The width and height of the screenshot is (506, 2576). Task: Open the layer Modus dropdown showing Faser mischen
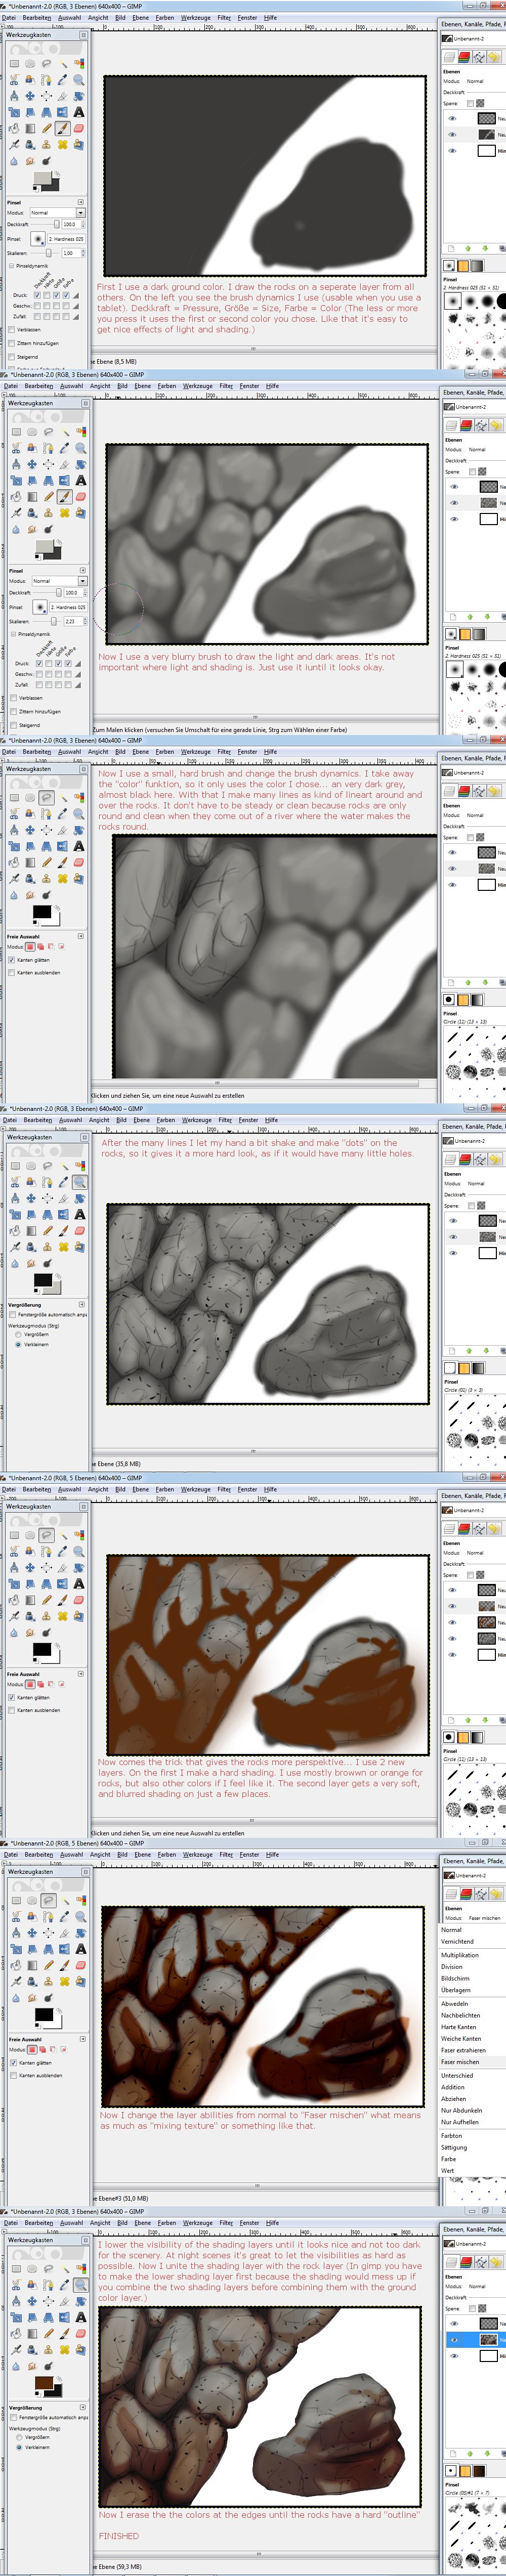coord(484,1918)
